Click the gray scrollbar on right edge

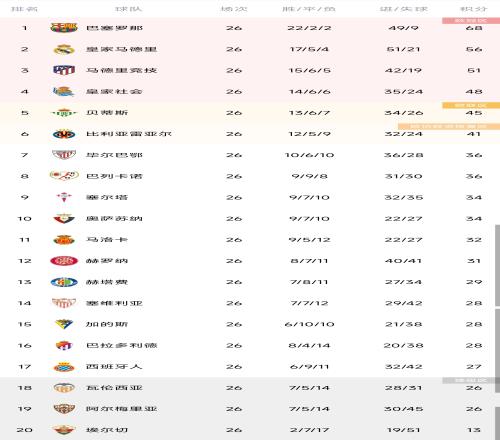(x=497, y=265)
